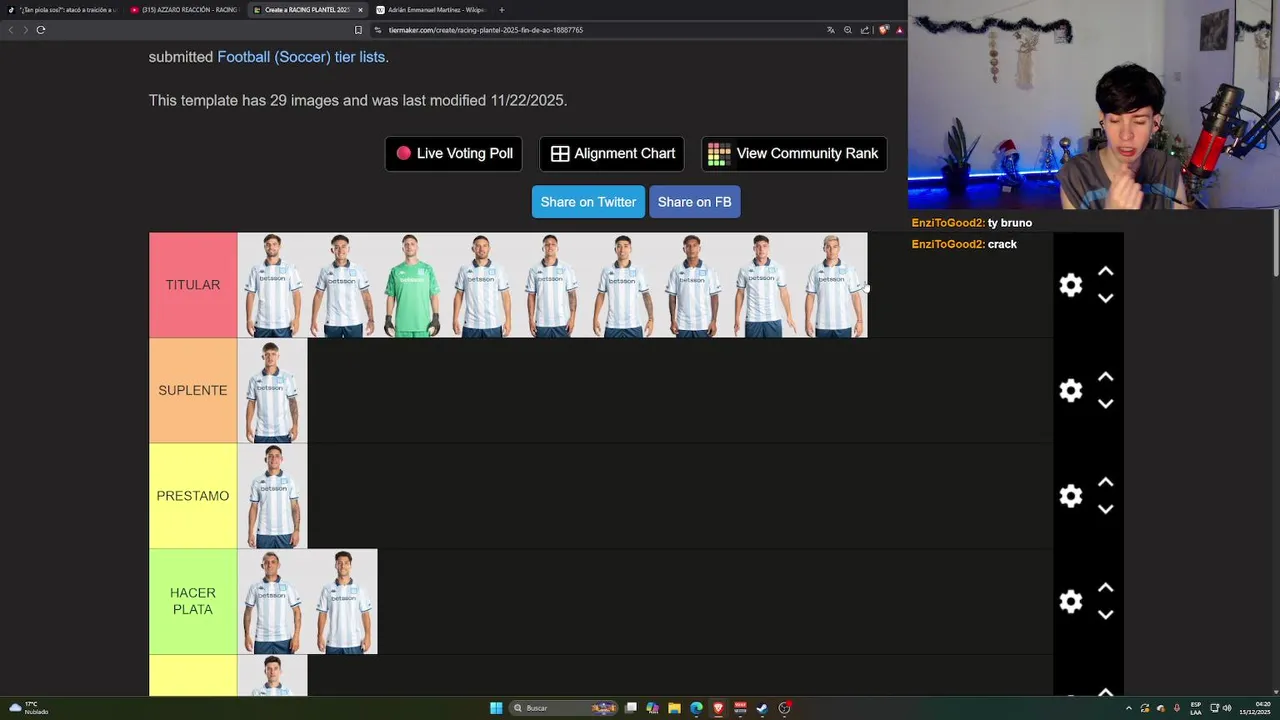The width and height of the screenshot is (1280, 720).
Task: Click the zoom icon in address bar
Action: click(847, 30)
